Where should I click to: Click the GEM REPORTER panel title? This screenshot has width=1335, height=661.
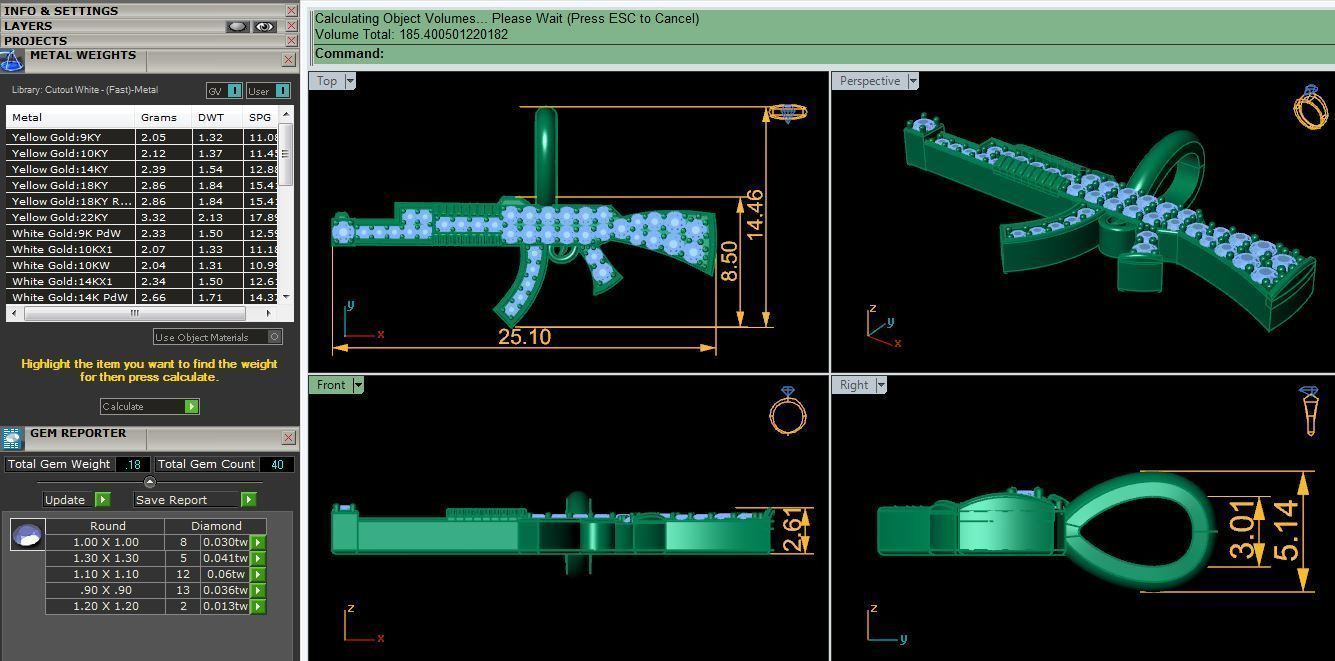click(x=78, y=433)
